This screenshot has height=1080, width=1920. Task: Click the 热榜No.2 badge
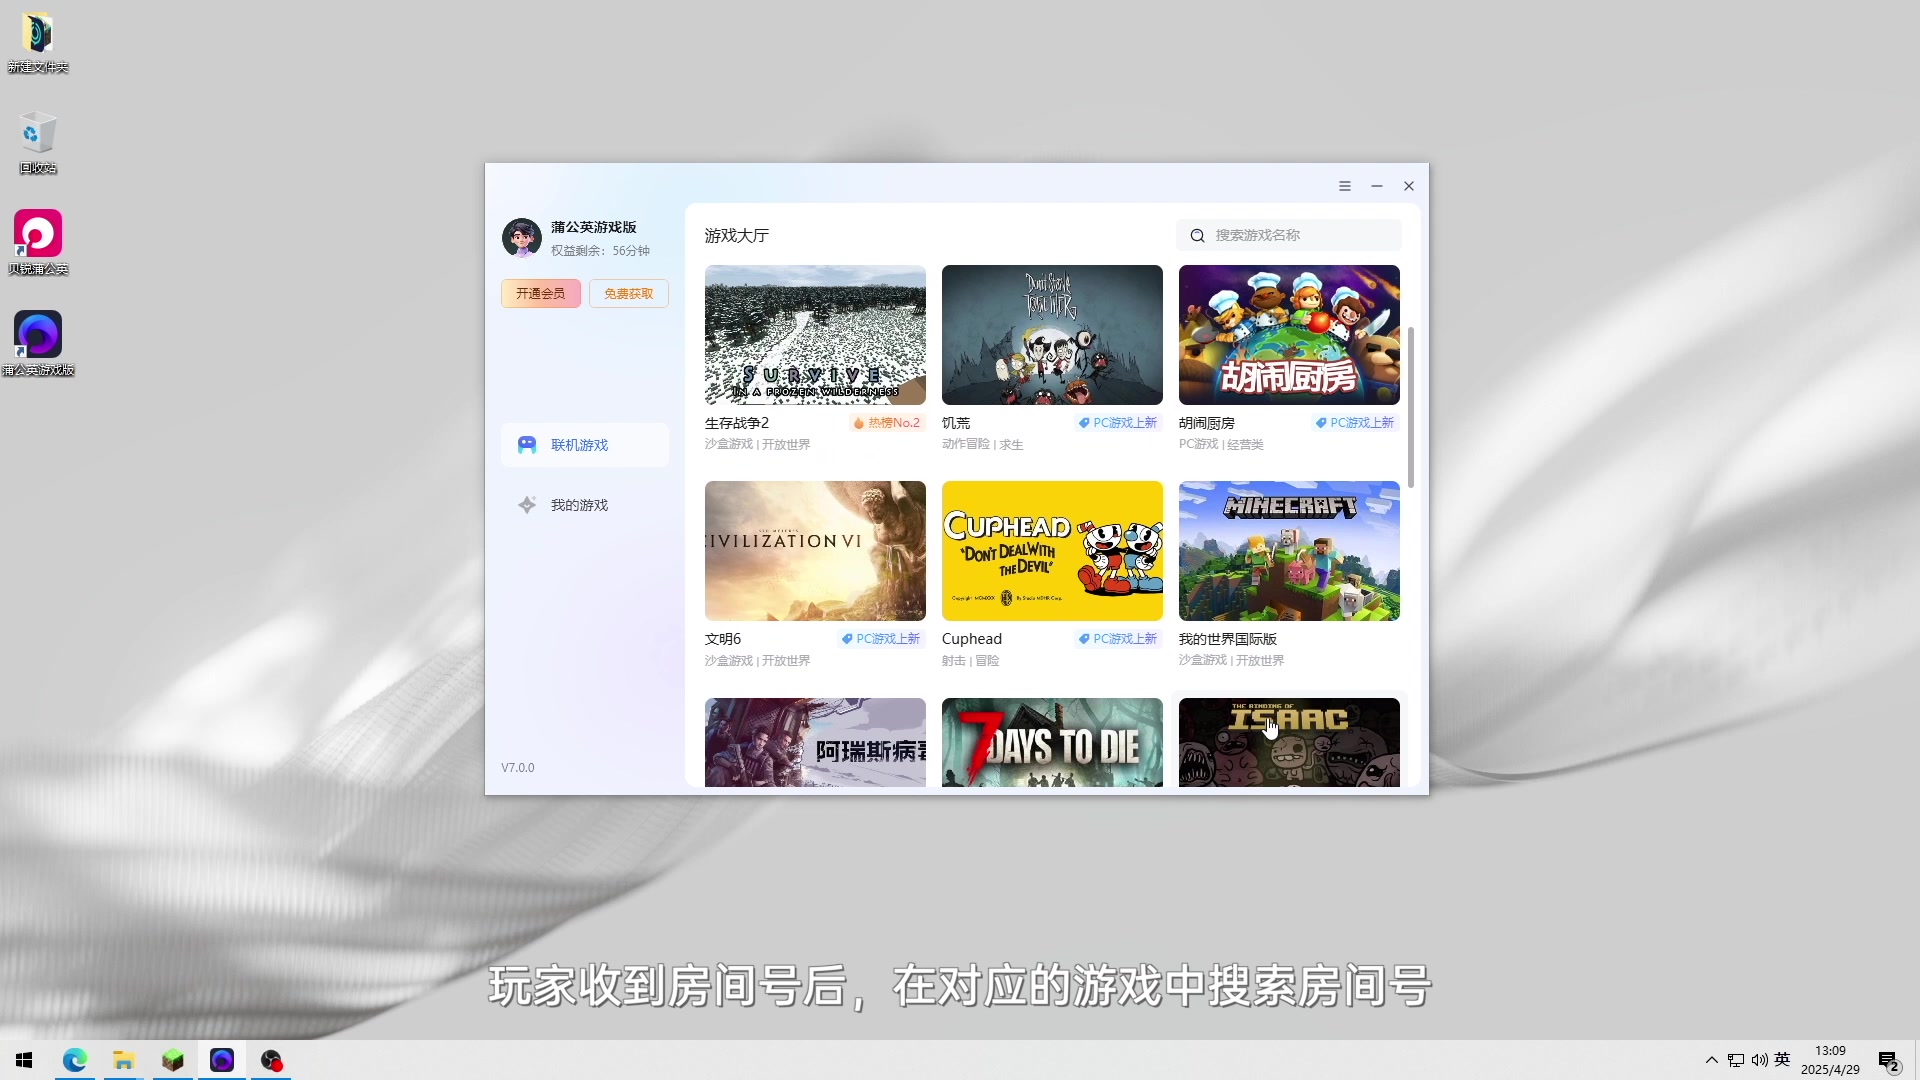click(x=887, y=423)
